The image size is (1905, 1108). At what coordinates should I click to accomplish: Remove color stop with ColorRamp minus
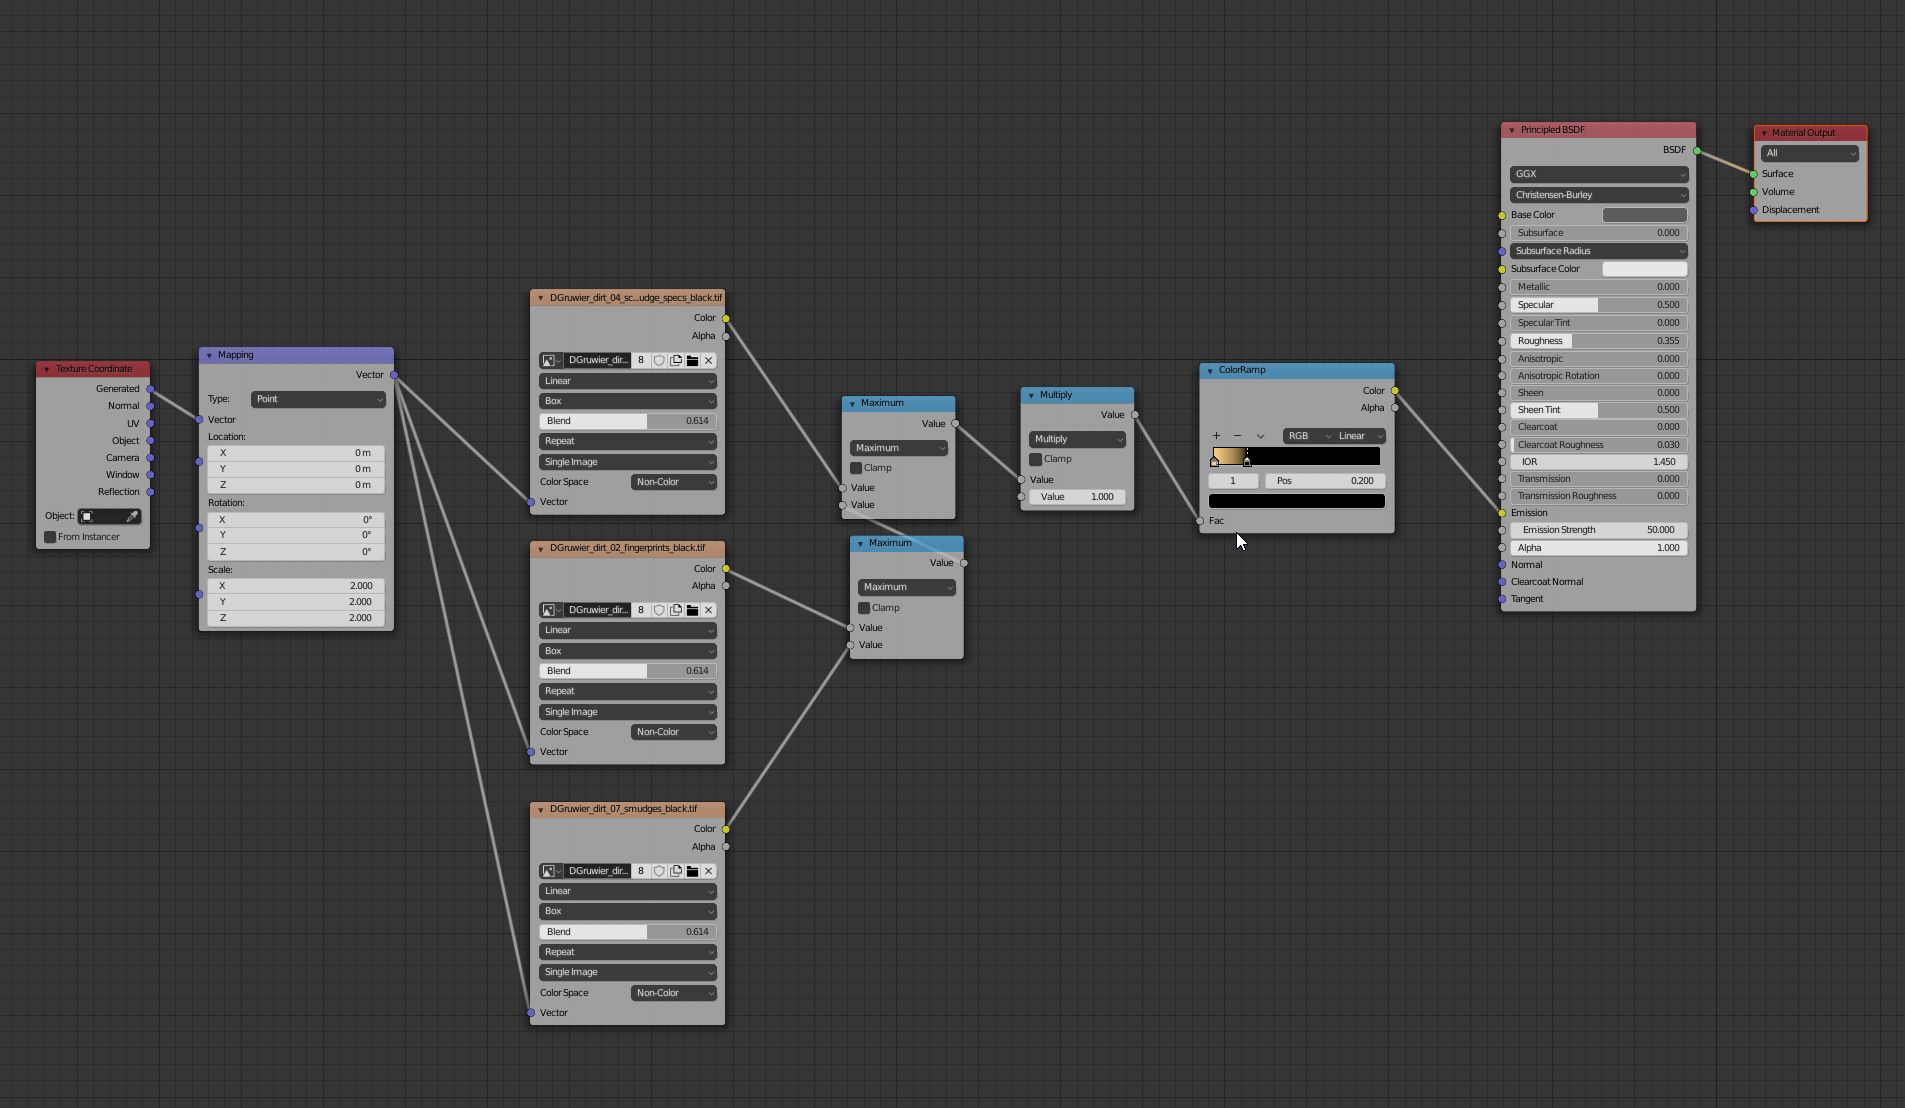[x=1237, y=436]
